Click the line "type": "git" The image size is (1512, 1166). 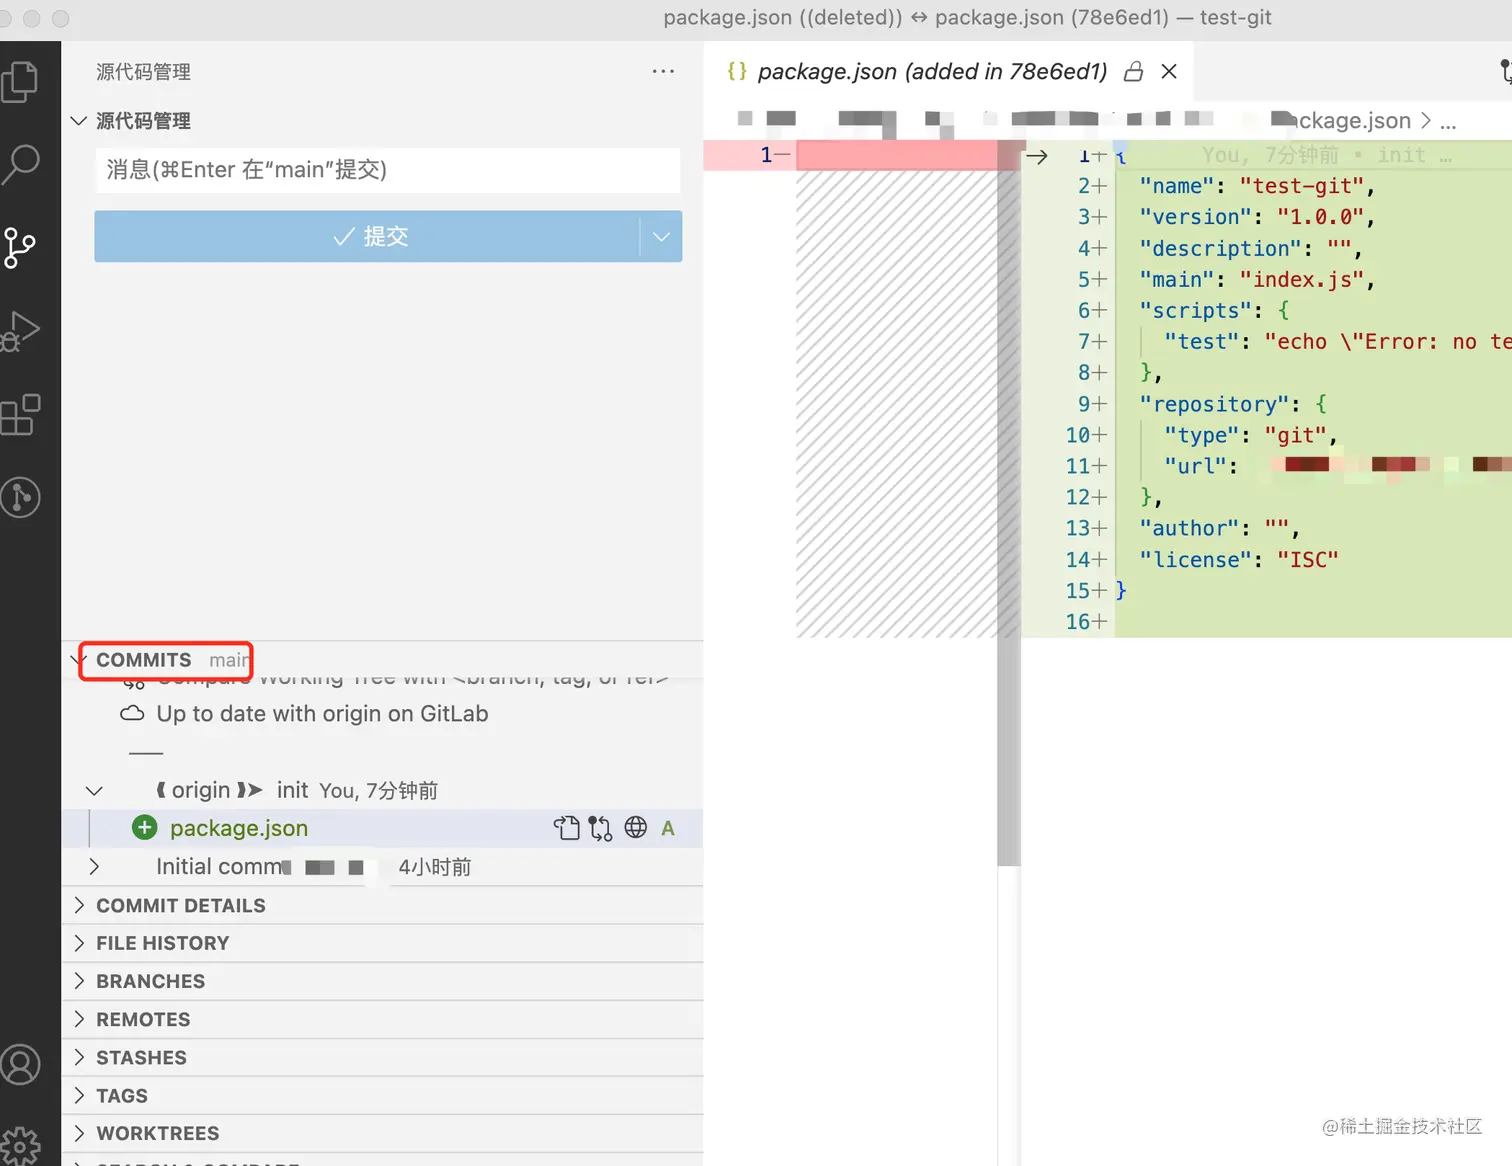point(1251,435)
